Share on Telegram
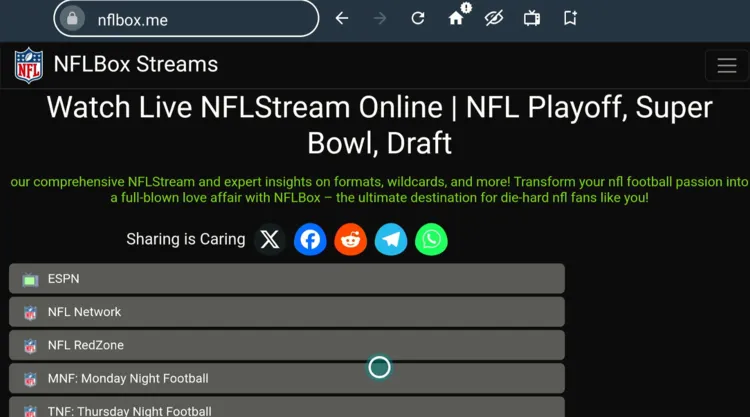 pyautogui.click(x=391, y=239)
